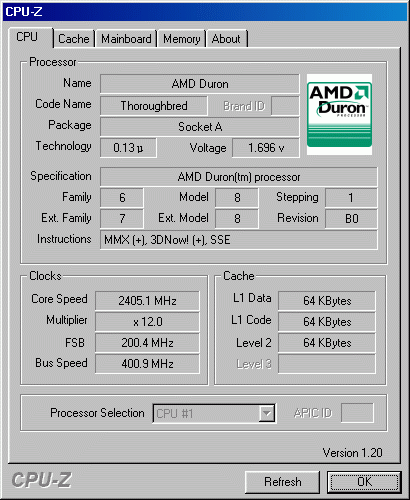The image size is (410, 500).
Task: Click the Core Speed value field
Action: point(147,301)
